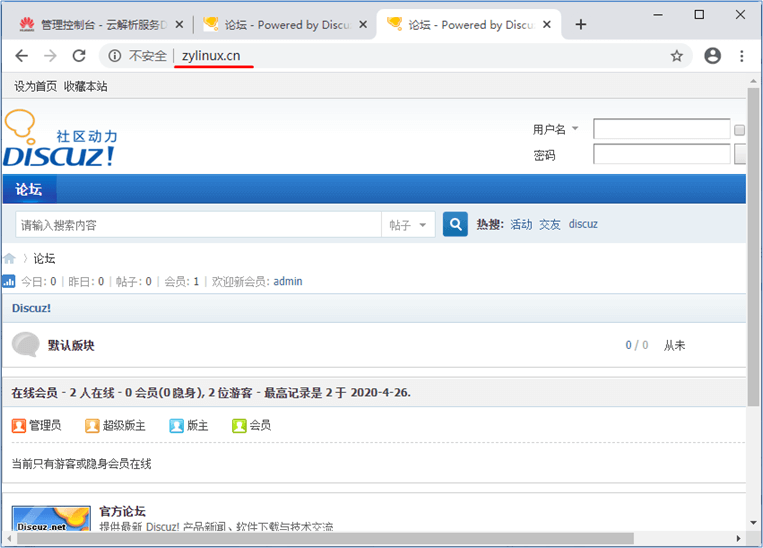The width and height of the screenshot is (763, 548).
Task: Toggle the auto-login checkbox beside username
Action: pyautogui.click(x=739, y=130)
